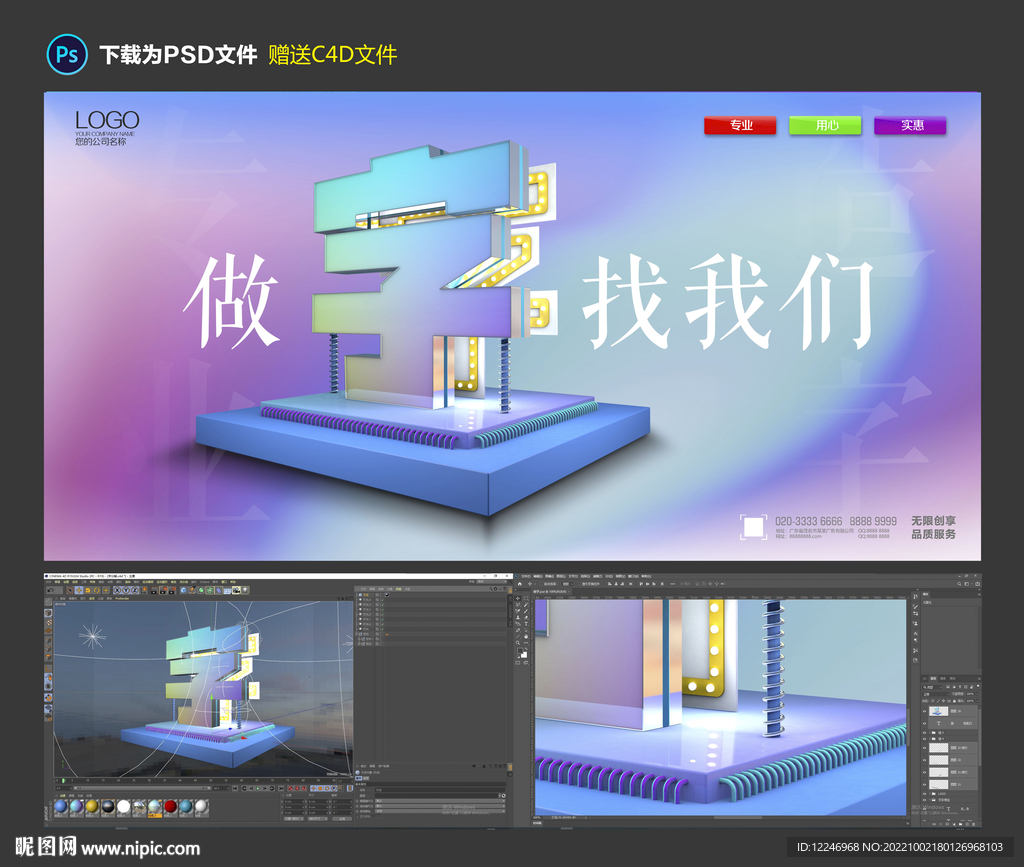Hide the text layer in Photoshop
Screen dimensions: 1024x867
point(925,723)
